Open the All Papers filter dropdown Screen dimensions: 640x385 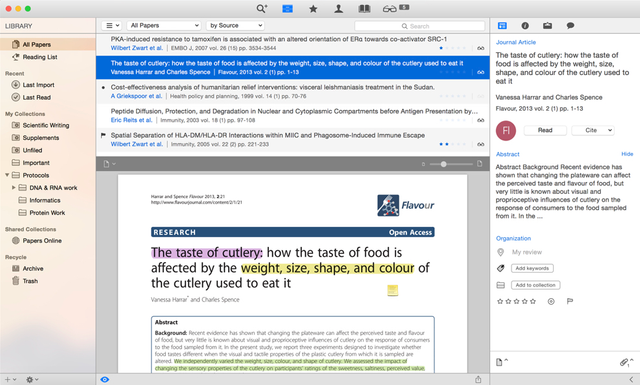(164, 25)
